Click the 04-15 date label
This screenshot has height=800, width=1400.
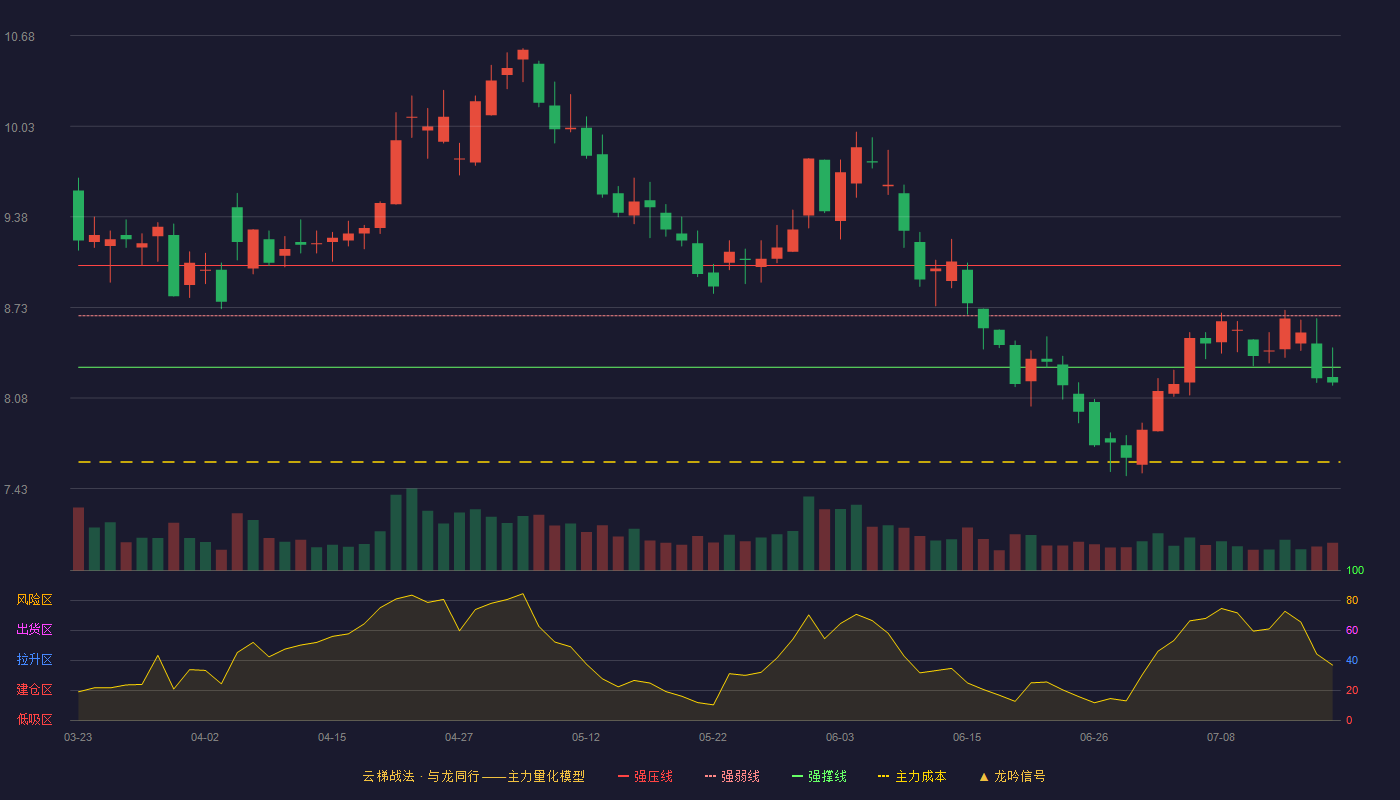coord(332,737)
